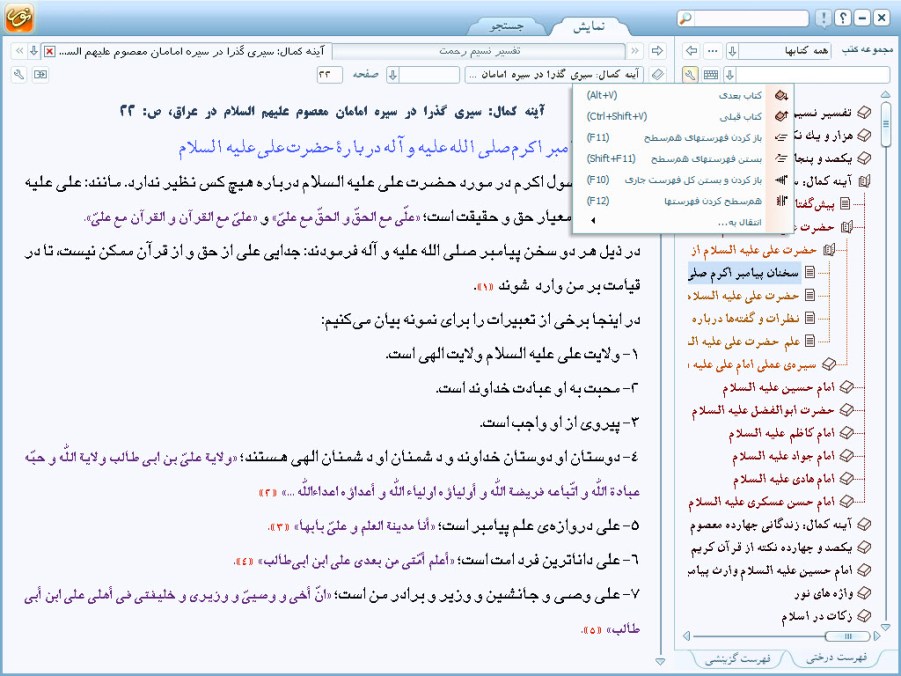Image resolution: width=901 pixels, height=676 pixels.
Task: Click the open same-level lists icon (F11)
Action: [780, 137]
